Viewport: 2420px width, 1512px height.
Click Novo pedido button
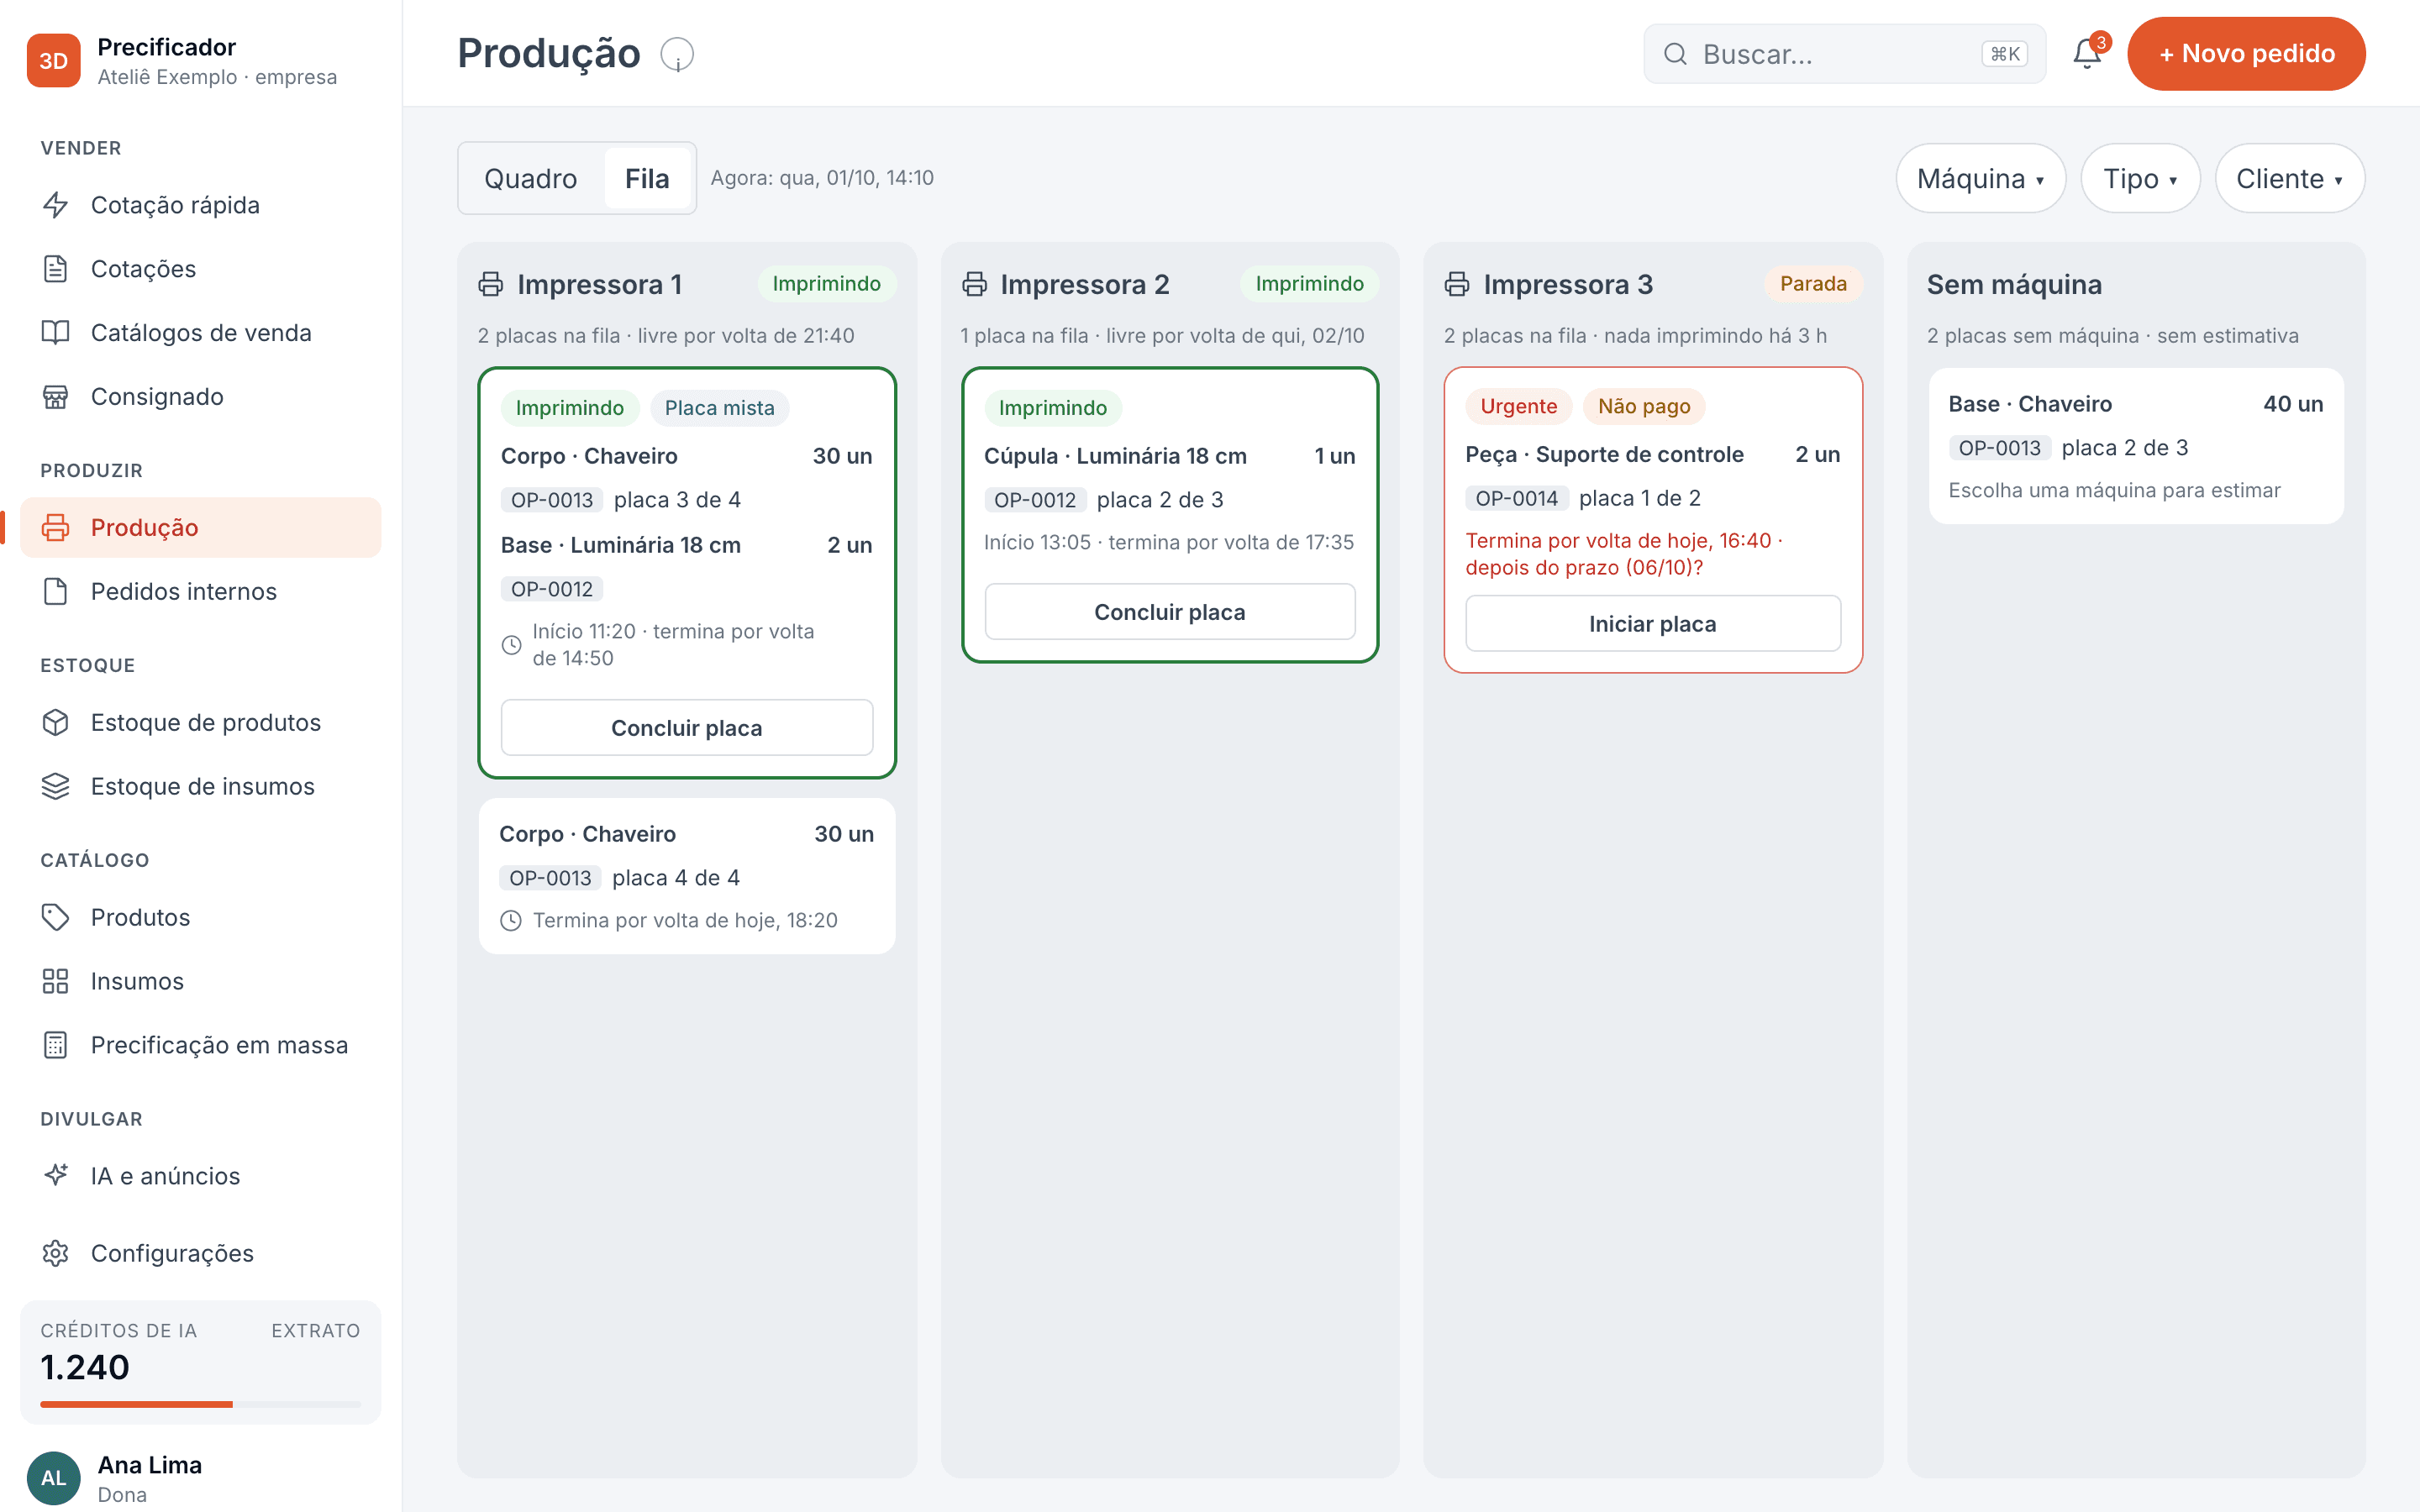[2246, 54]
